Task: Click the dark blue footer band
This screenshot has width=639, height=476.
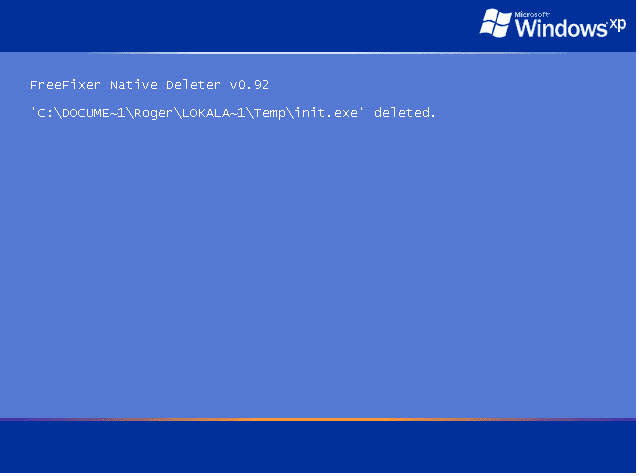Action: (x=318, y=447)
